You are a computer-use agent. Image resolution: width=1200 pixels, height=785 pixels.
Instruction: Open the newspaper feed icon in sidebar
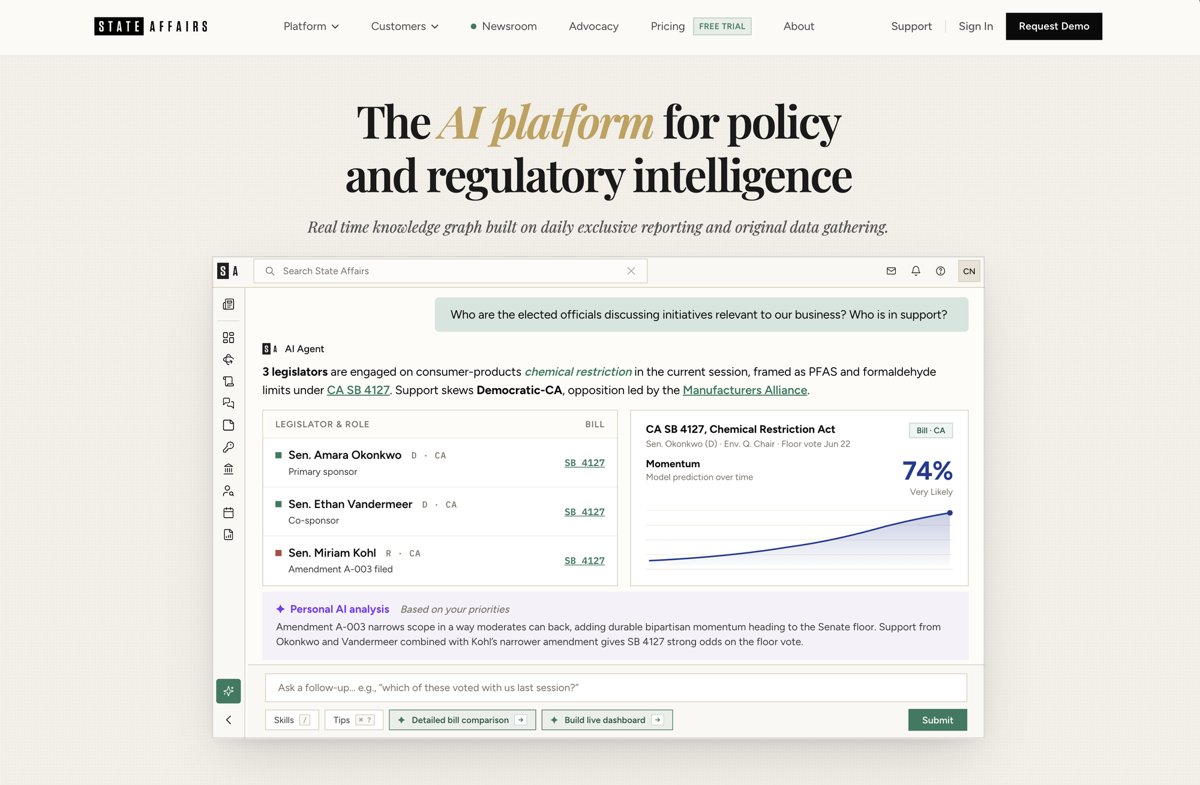(x=228, y=304)
